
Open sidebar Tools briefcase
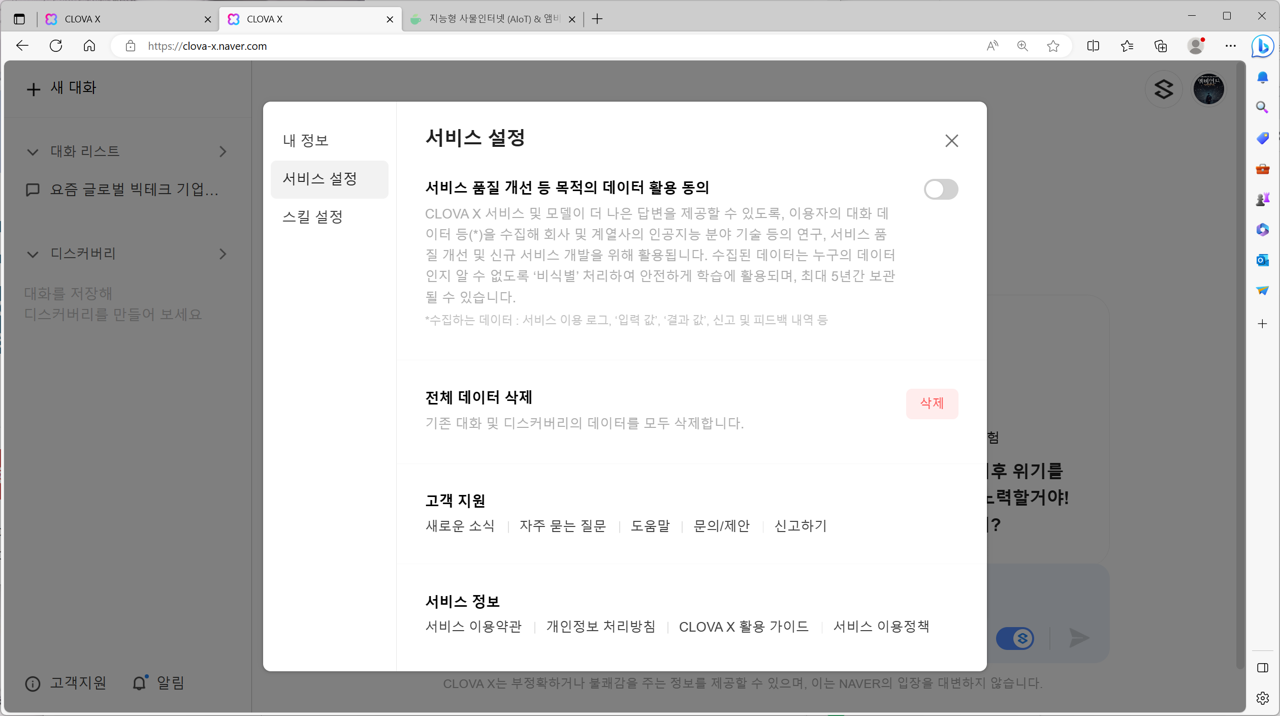click(1262, 169)
